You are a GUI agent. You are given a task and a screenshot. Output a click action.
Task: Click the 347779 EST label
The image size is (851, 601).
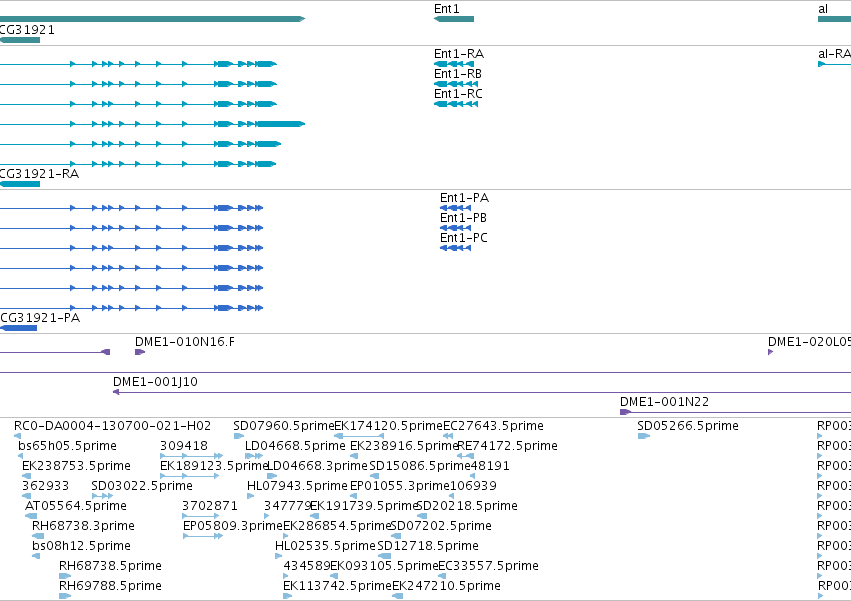pos(287,506)
